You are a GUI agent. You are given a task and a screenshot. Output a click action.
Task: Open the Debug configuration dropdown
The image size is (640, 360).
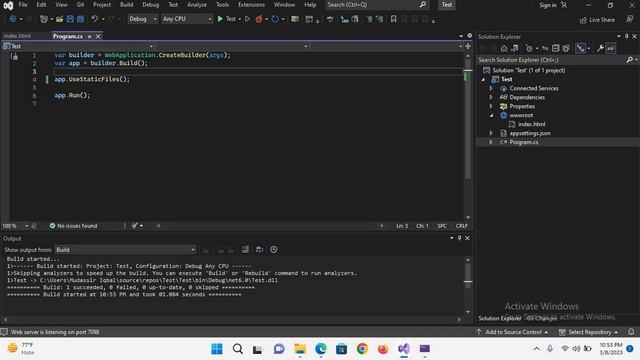tap(142, 19)
